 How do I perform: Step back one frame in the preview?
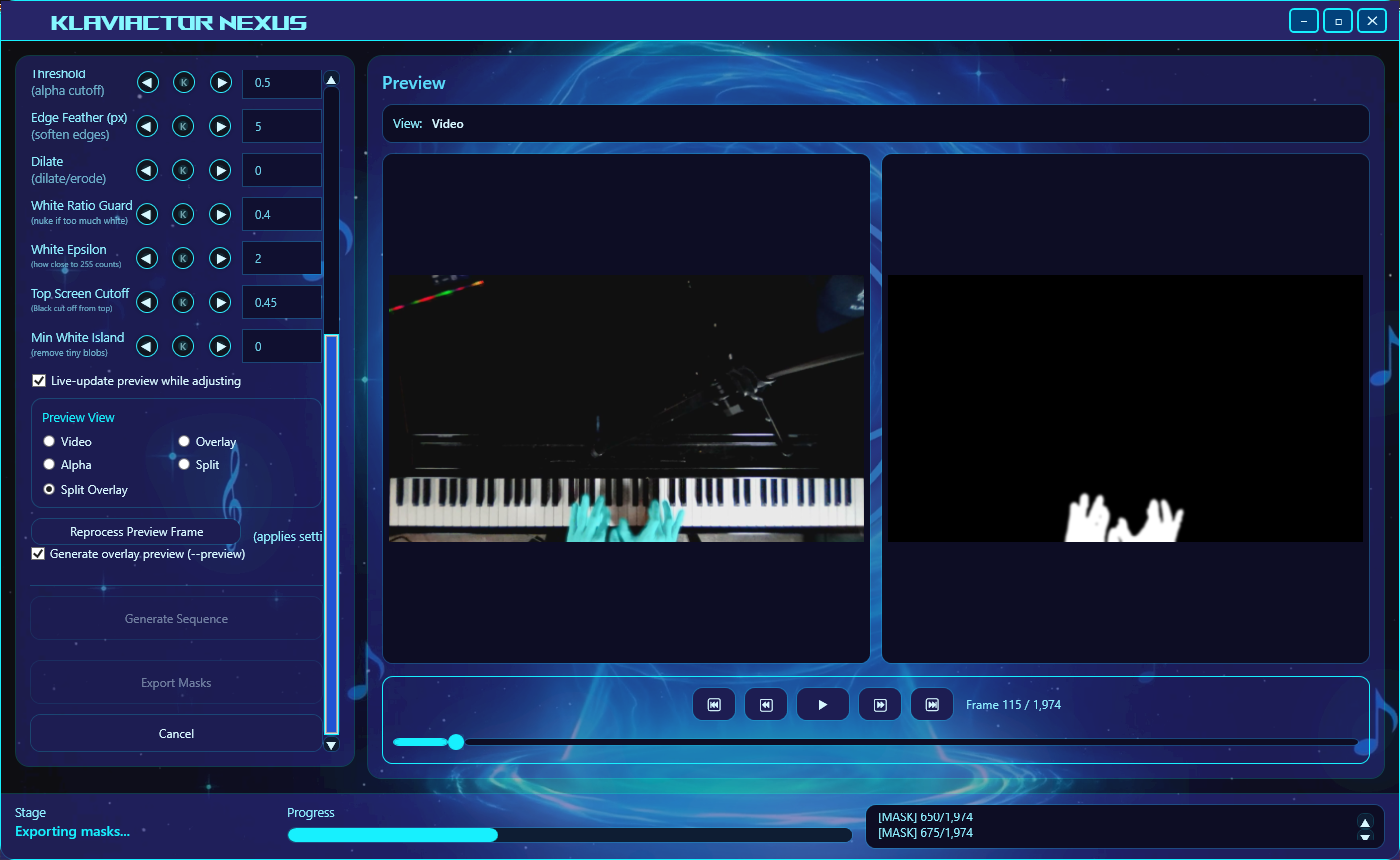tap(765, 704)
